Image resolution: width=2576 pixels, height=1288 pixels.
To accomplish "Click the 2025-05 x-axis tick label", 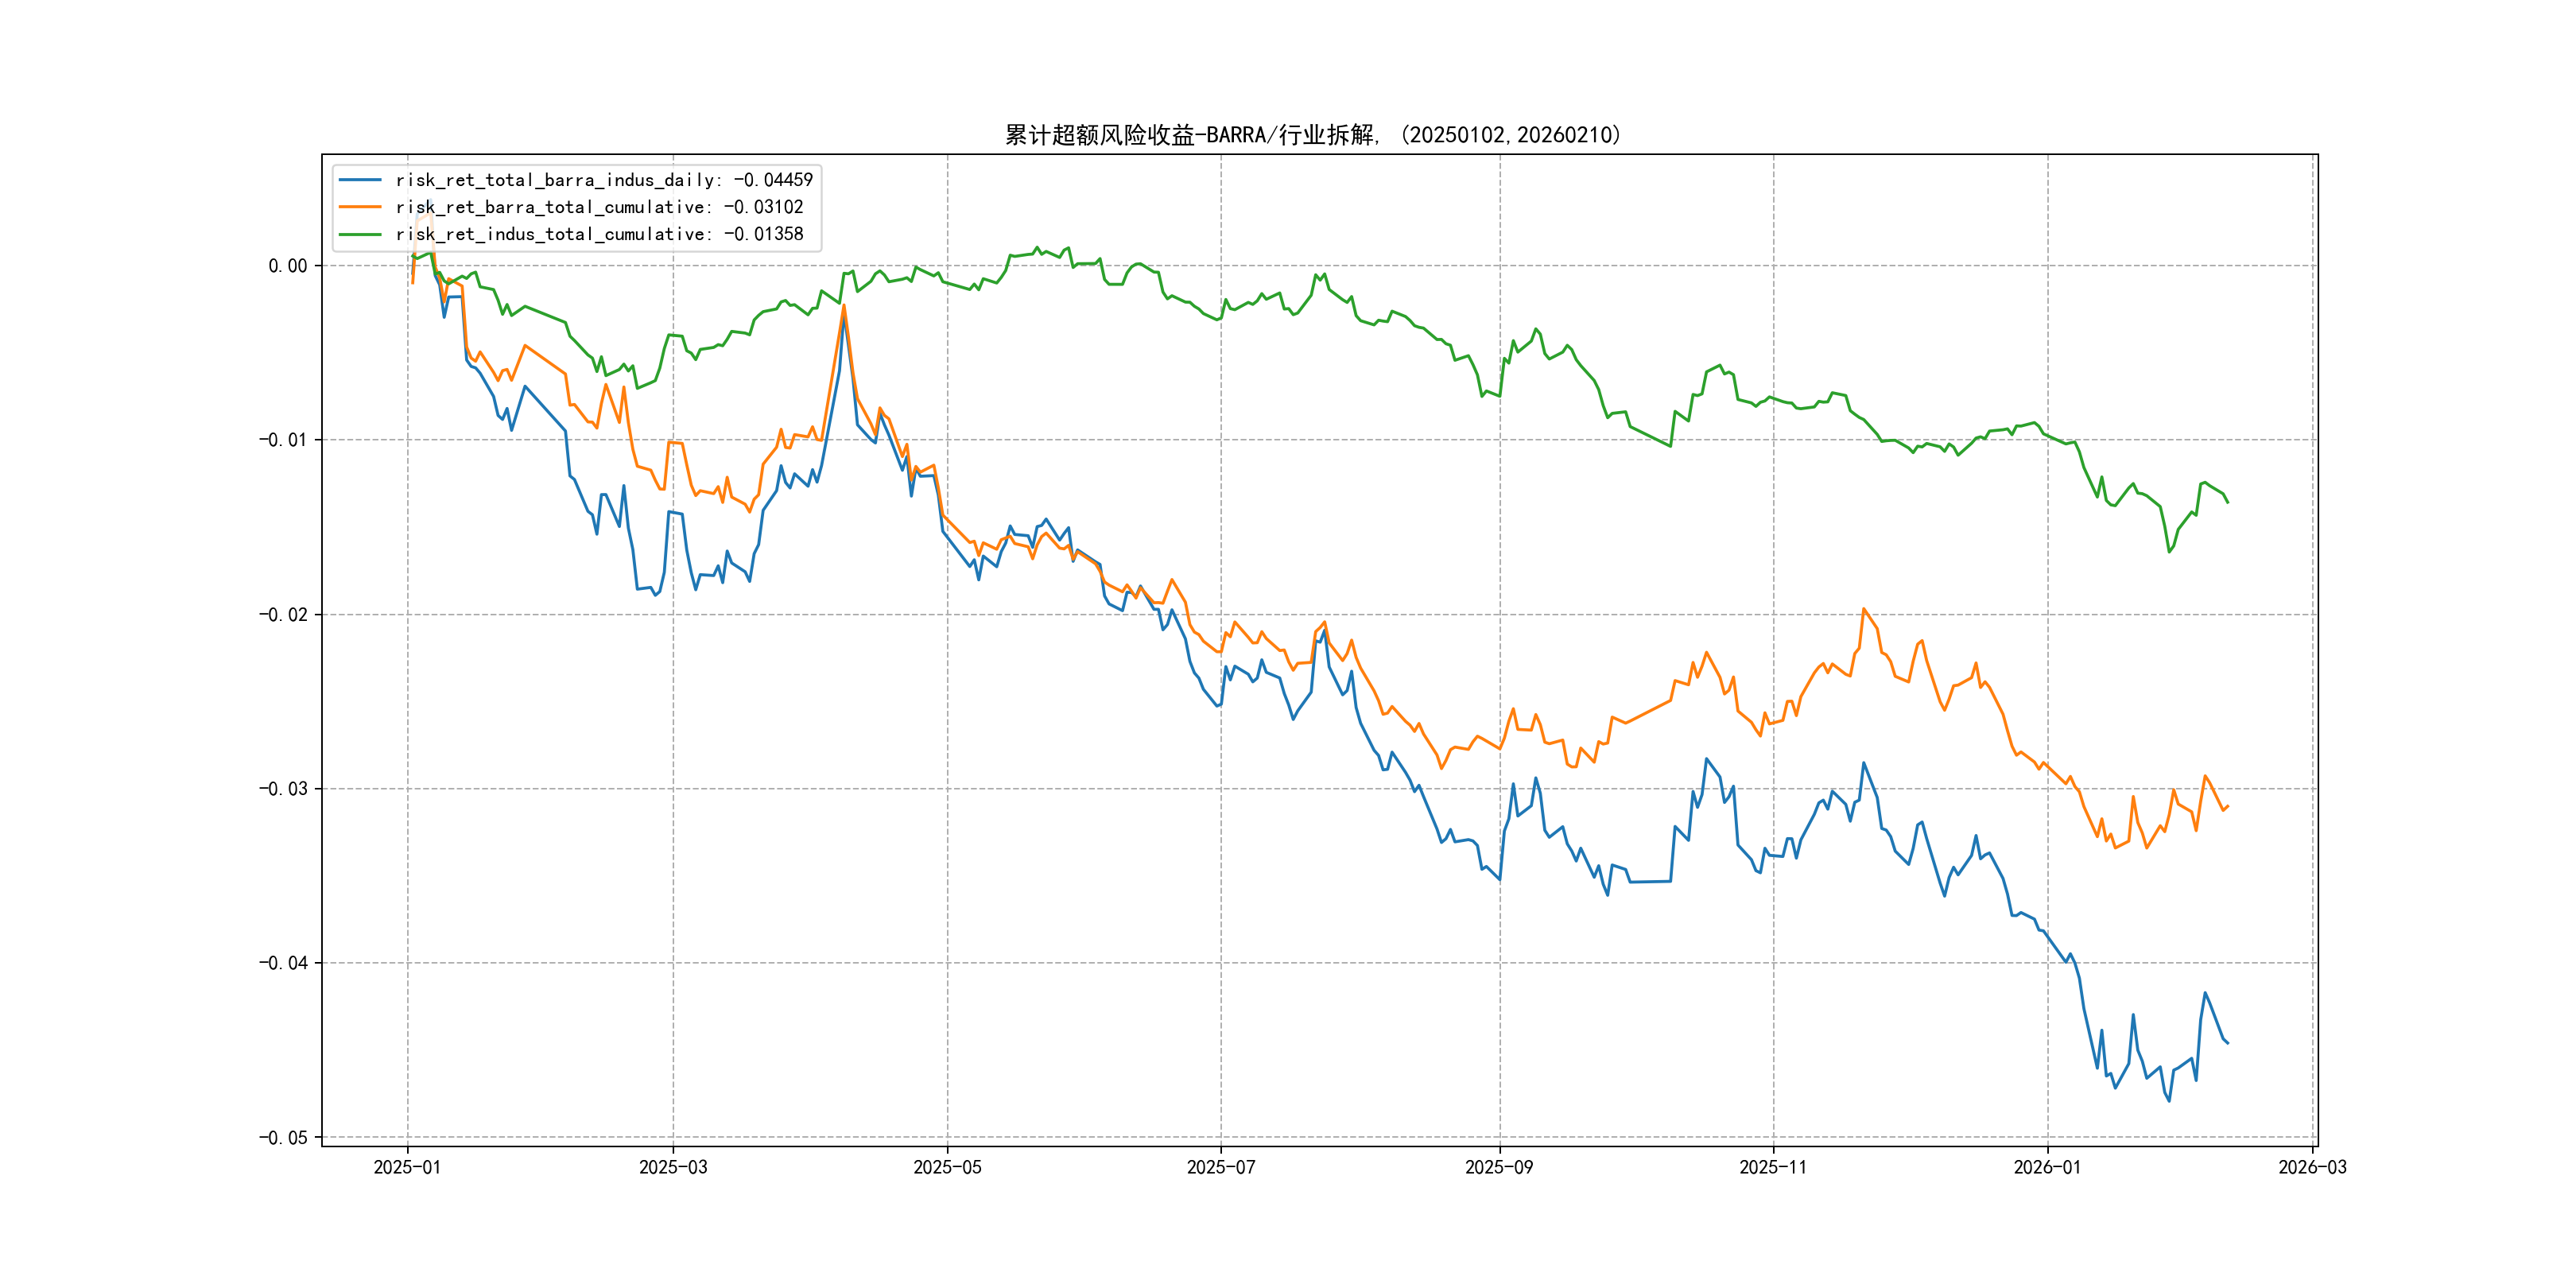I will (x=947, y=1167).
